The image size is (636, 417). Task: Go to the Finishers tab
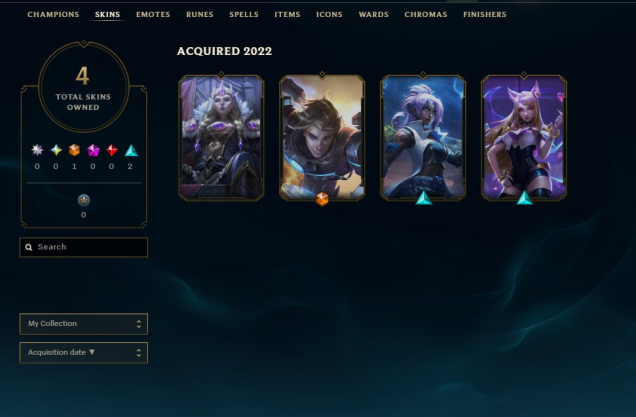coord(485,15)
